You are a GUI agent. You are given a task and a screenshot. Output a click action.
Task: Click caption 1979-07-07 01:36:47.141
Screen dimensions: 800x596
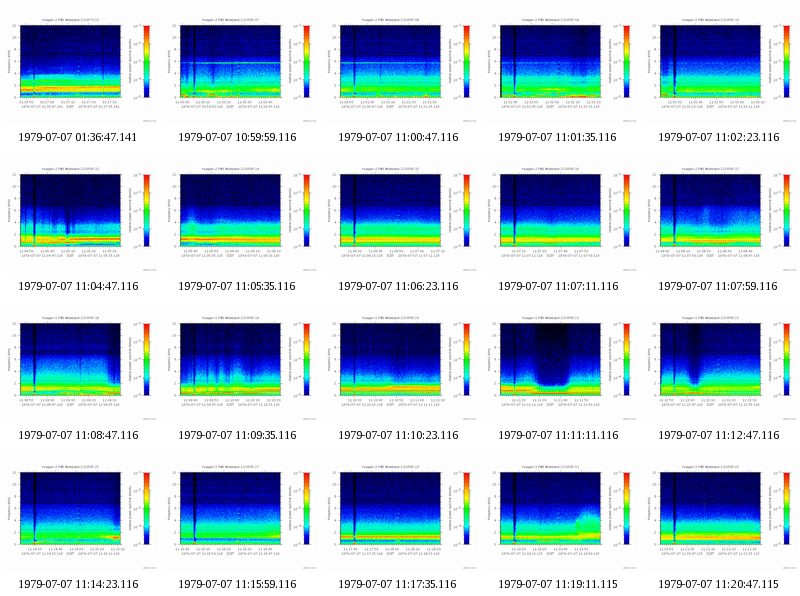click(x=78, y=137)
